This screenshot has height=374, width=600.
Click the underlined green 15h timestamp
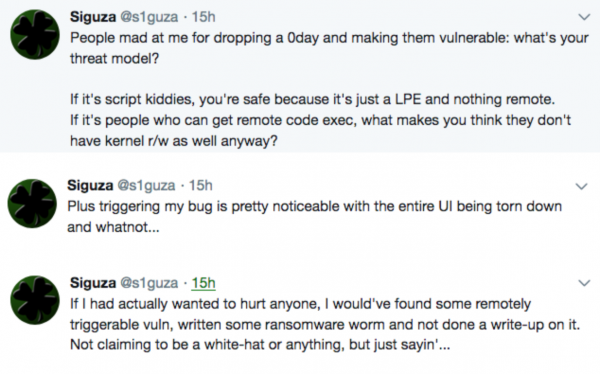(x=203, y=283)
